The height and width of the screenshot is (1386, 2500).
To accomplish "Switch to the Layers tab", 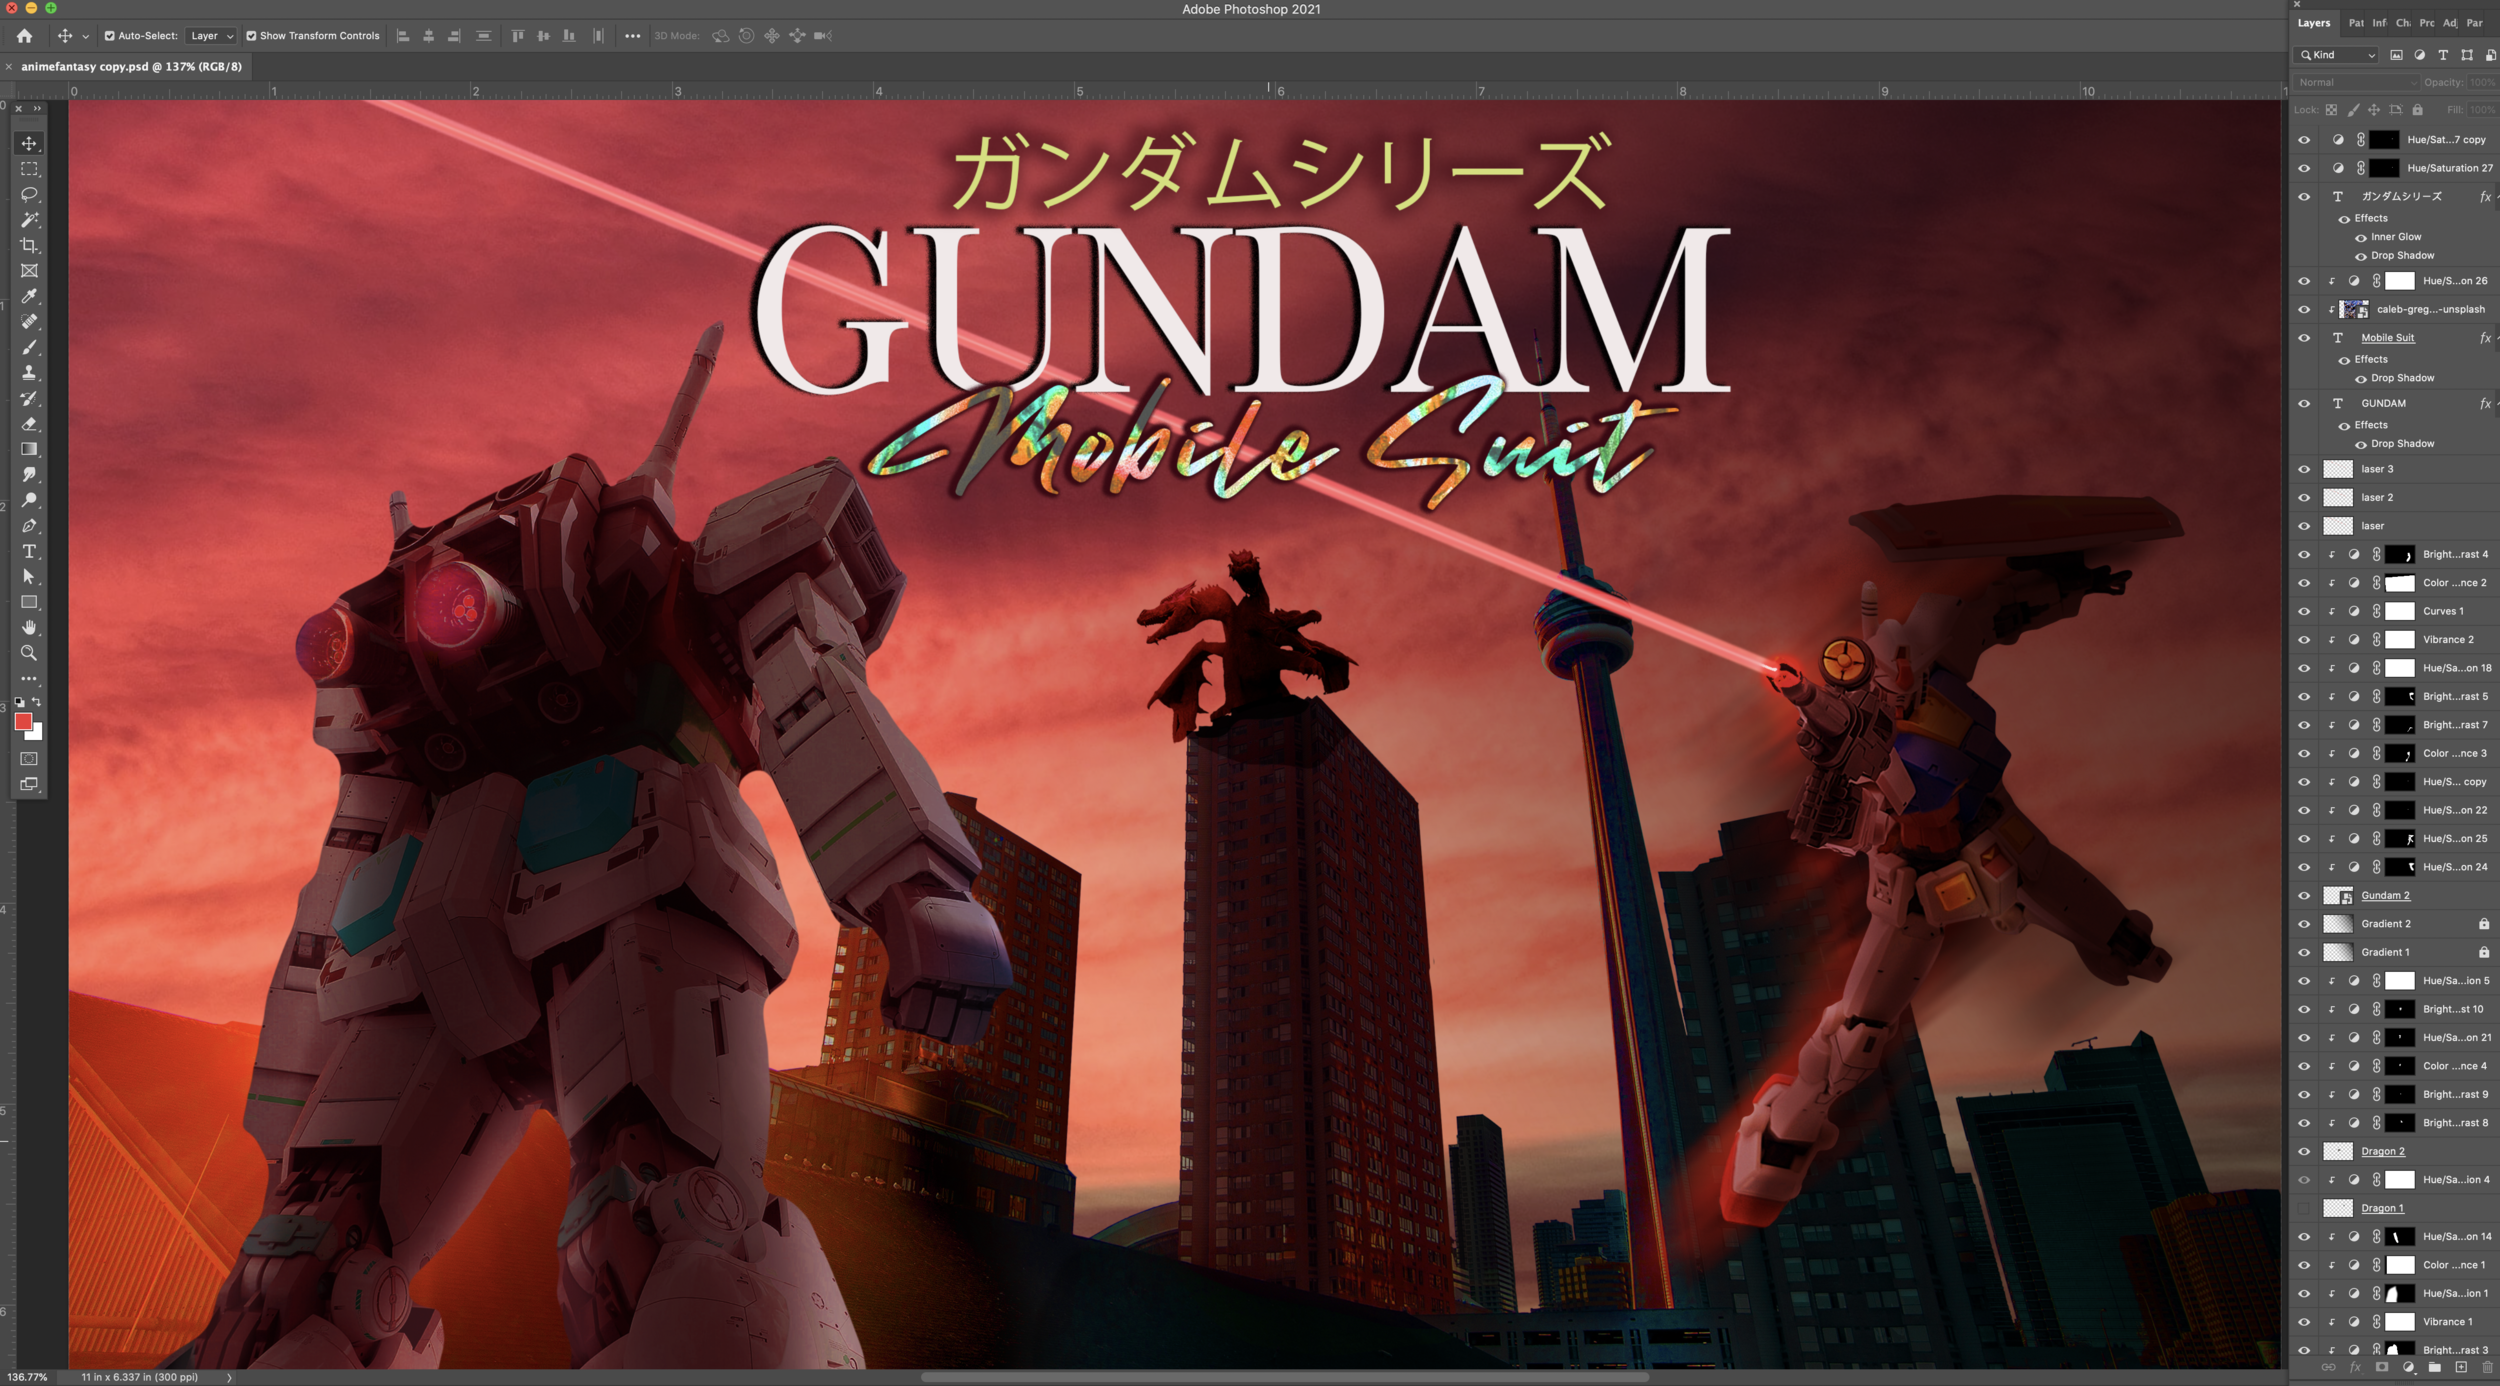I will click(x=2313, y=23).
